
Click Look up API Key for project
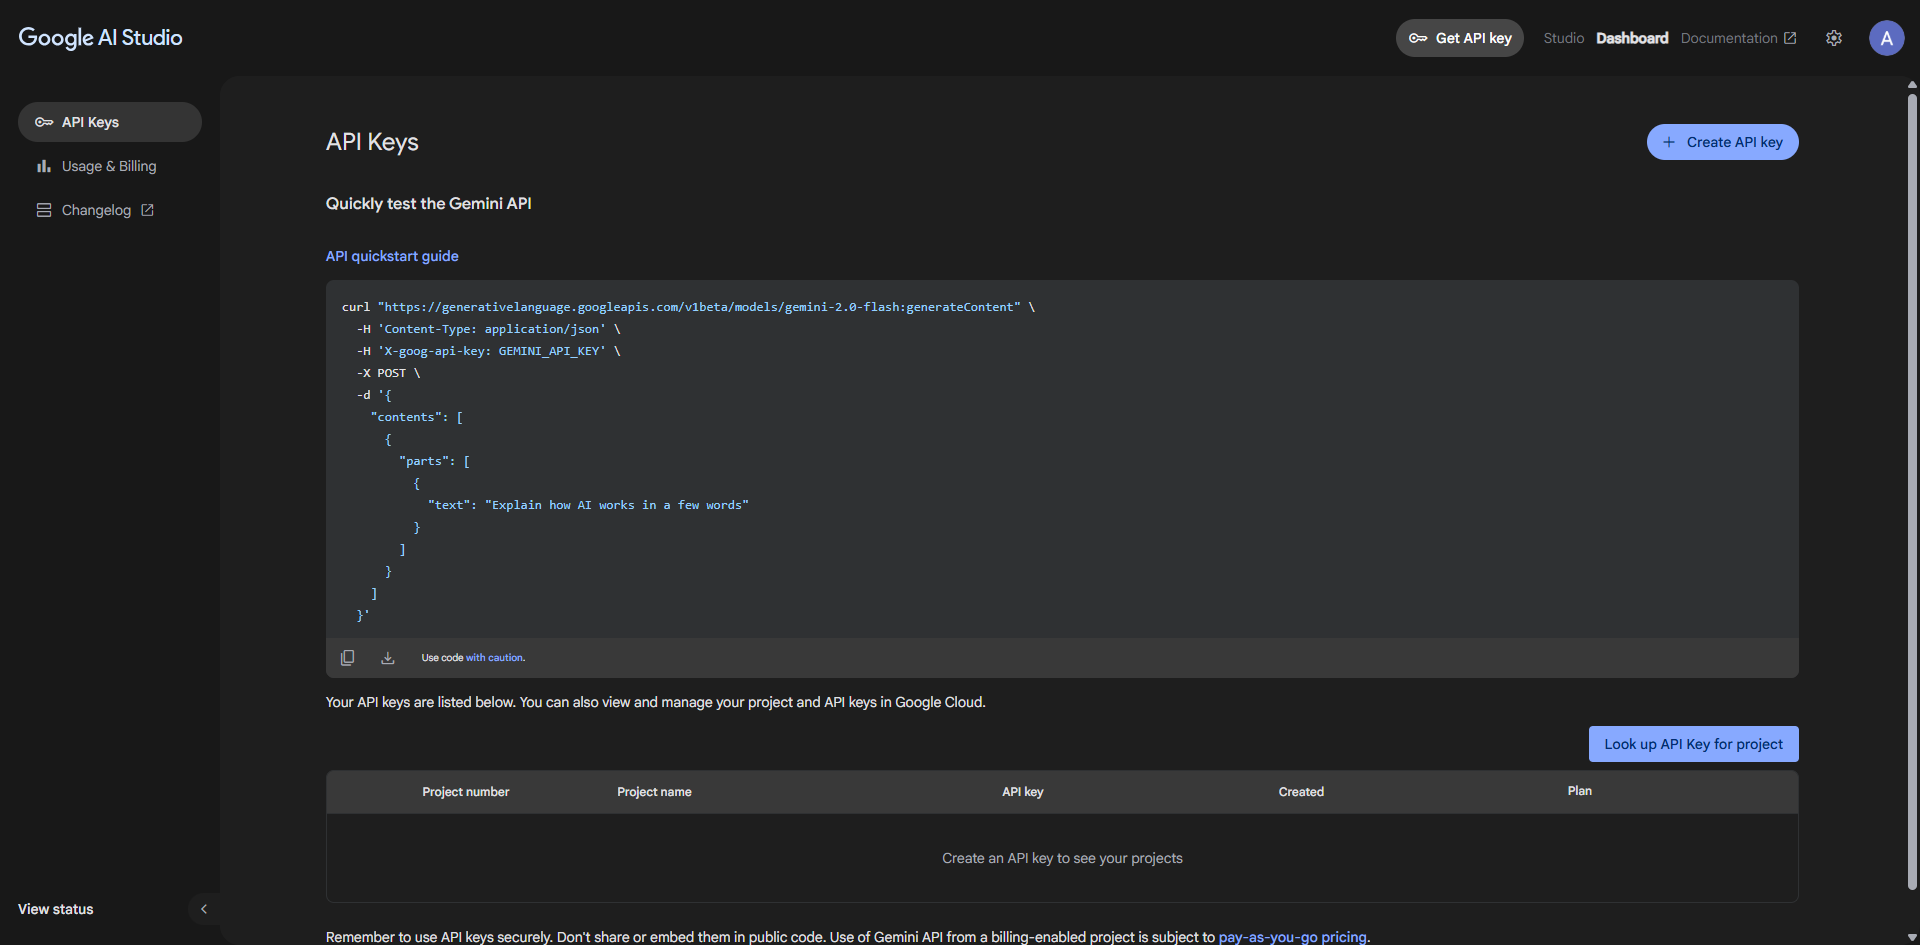pos(1693,744)
